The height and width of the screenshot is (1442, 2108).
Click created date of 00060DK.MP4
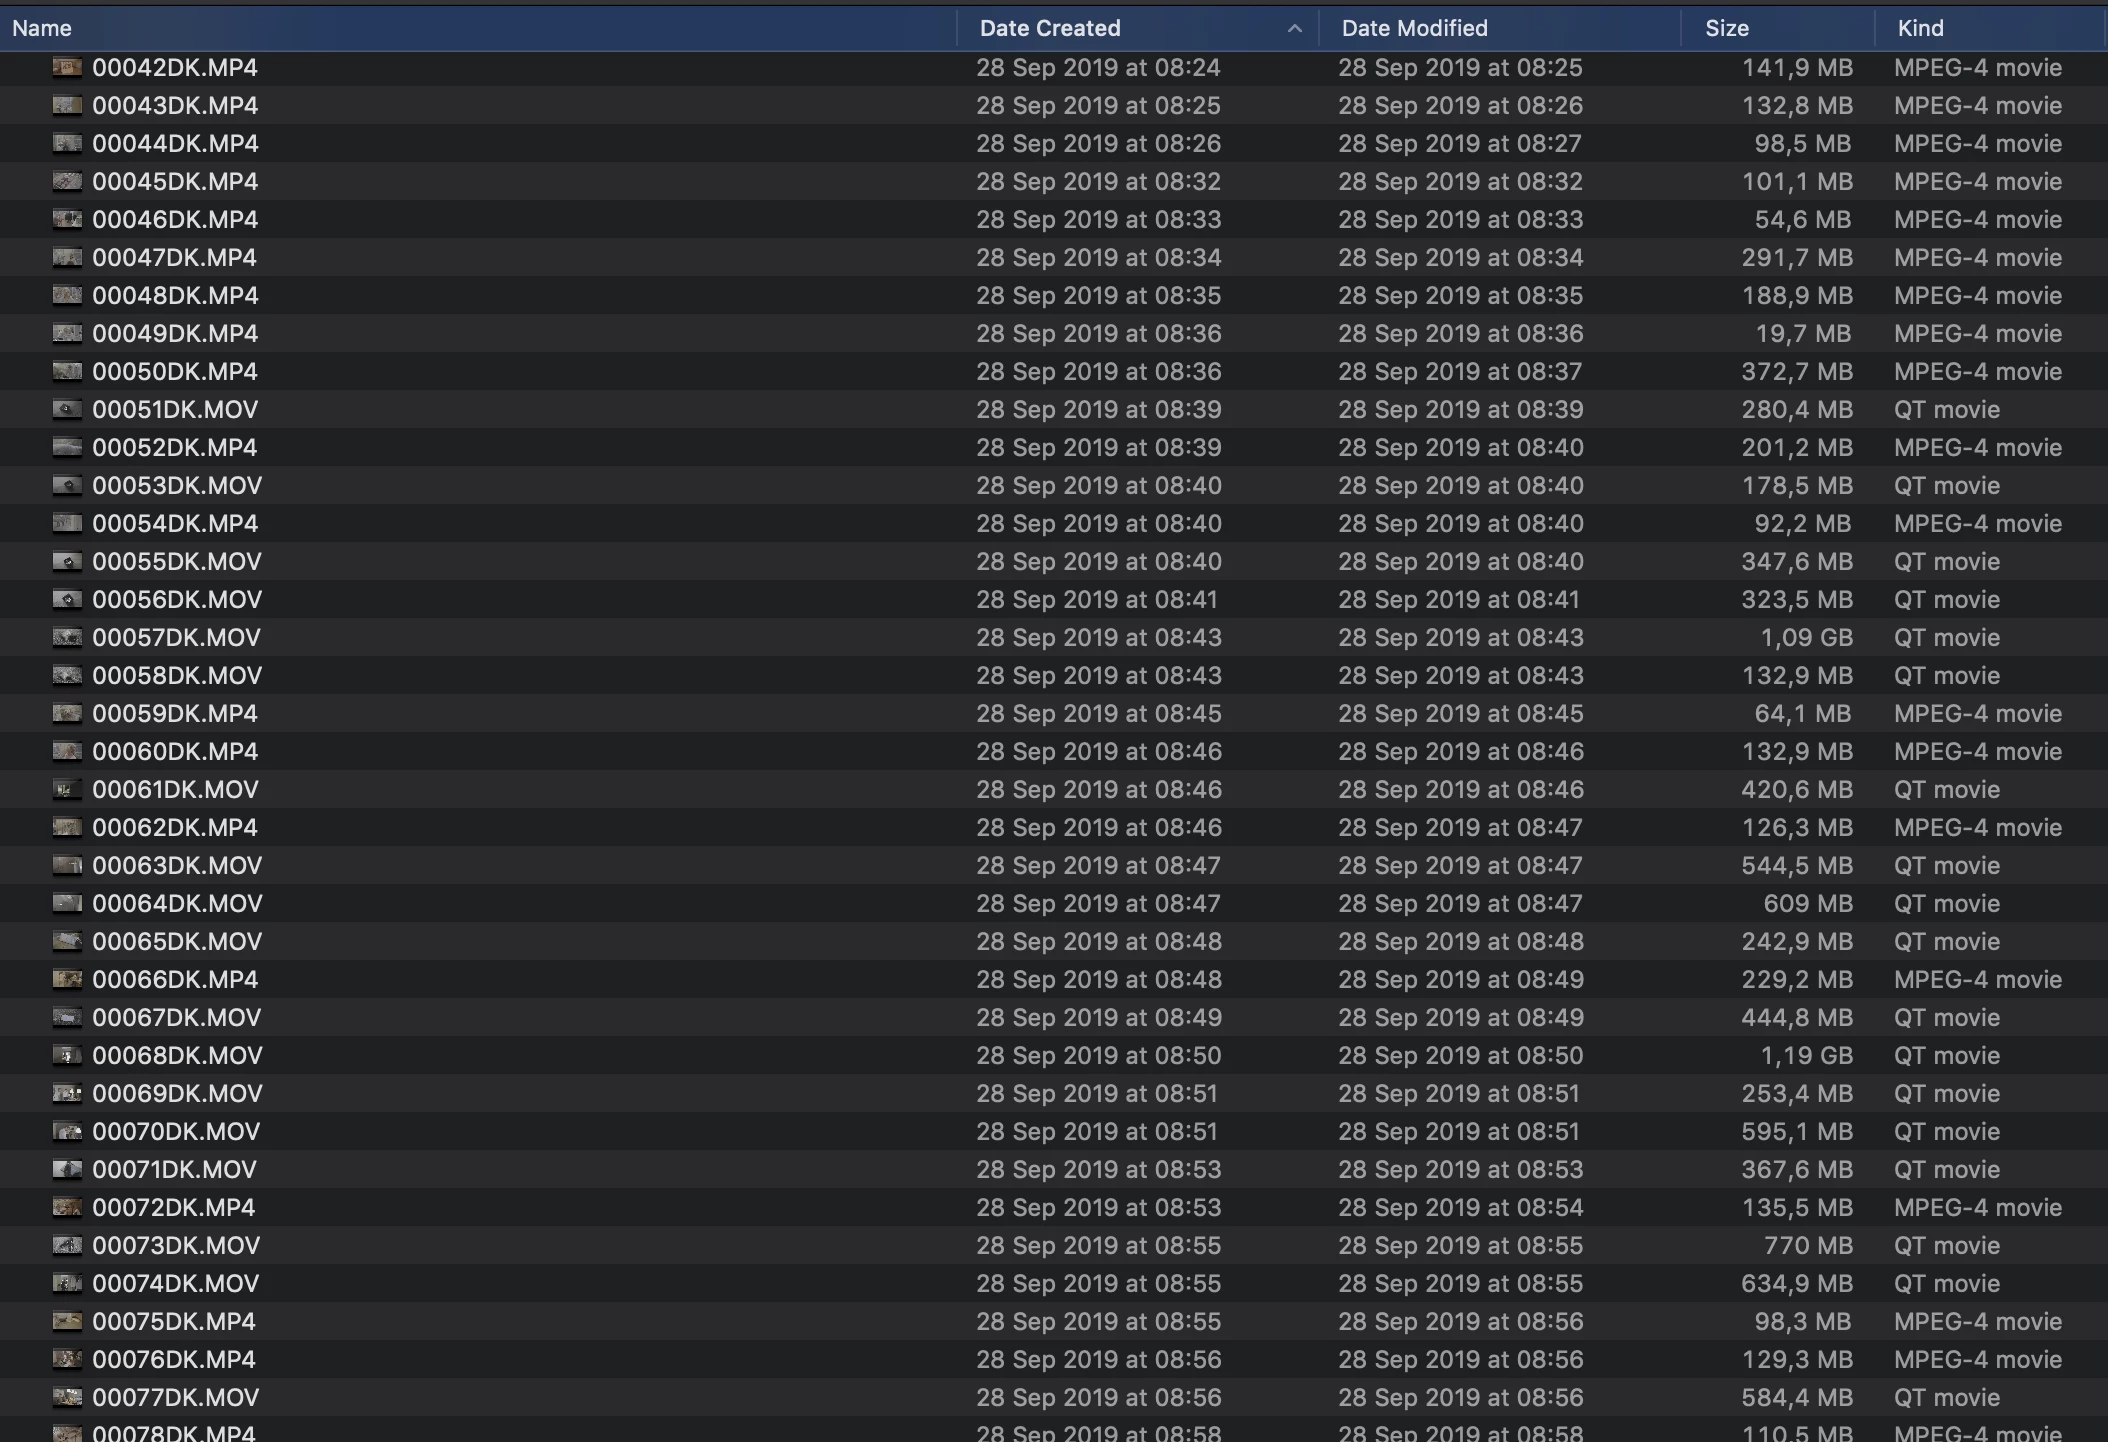click(1098, 751)
